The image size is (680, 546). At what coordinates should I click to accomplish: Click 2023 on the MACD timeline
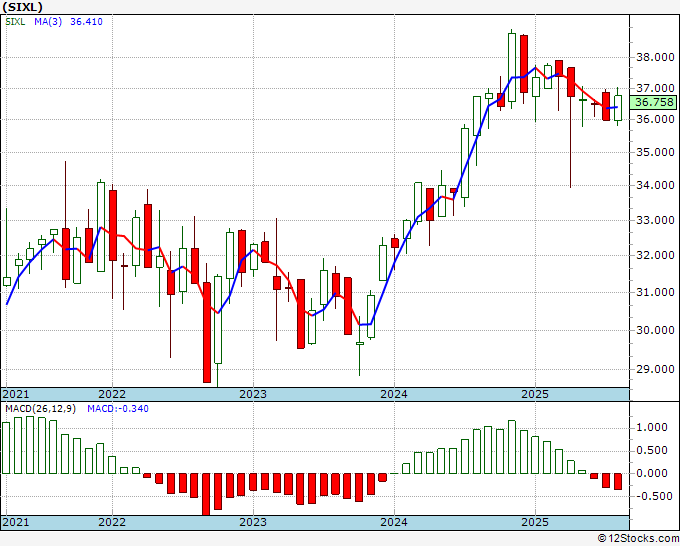pyautogui.click(x=253, y=522)
